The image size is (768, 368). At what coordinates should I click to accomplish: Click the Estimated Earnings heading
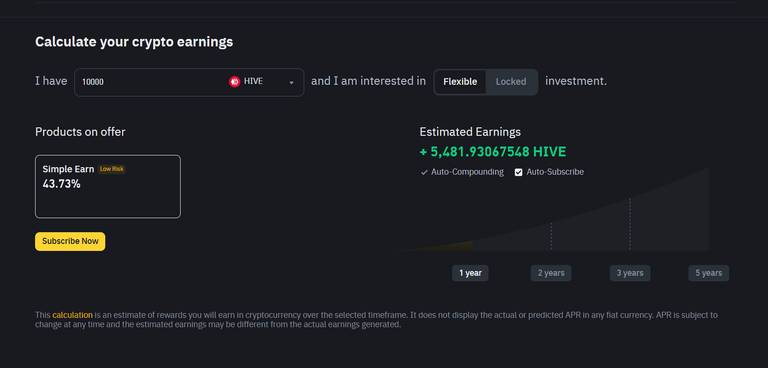click(470, 132)
